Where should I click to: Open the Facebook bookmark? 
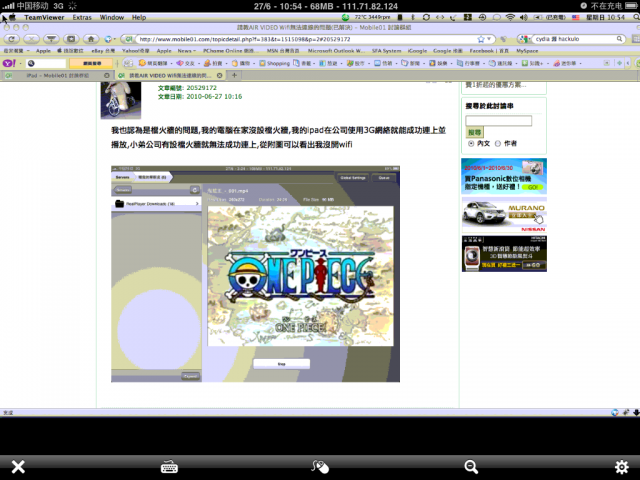point(489,51)
